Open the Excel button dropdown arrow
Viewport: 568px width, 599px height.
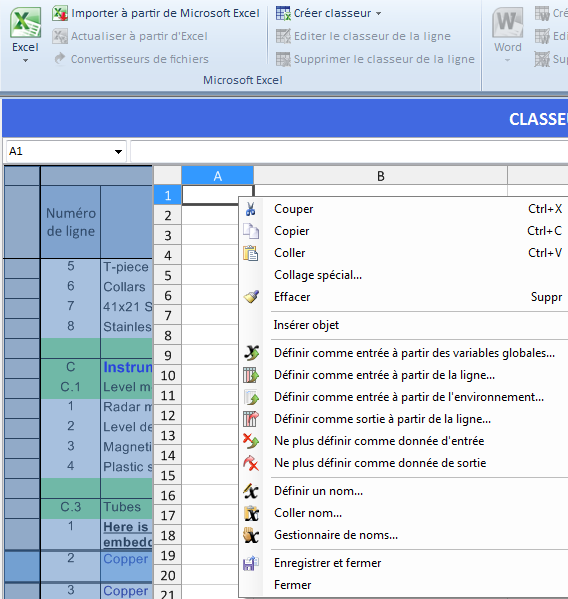coord(25,60)
